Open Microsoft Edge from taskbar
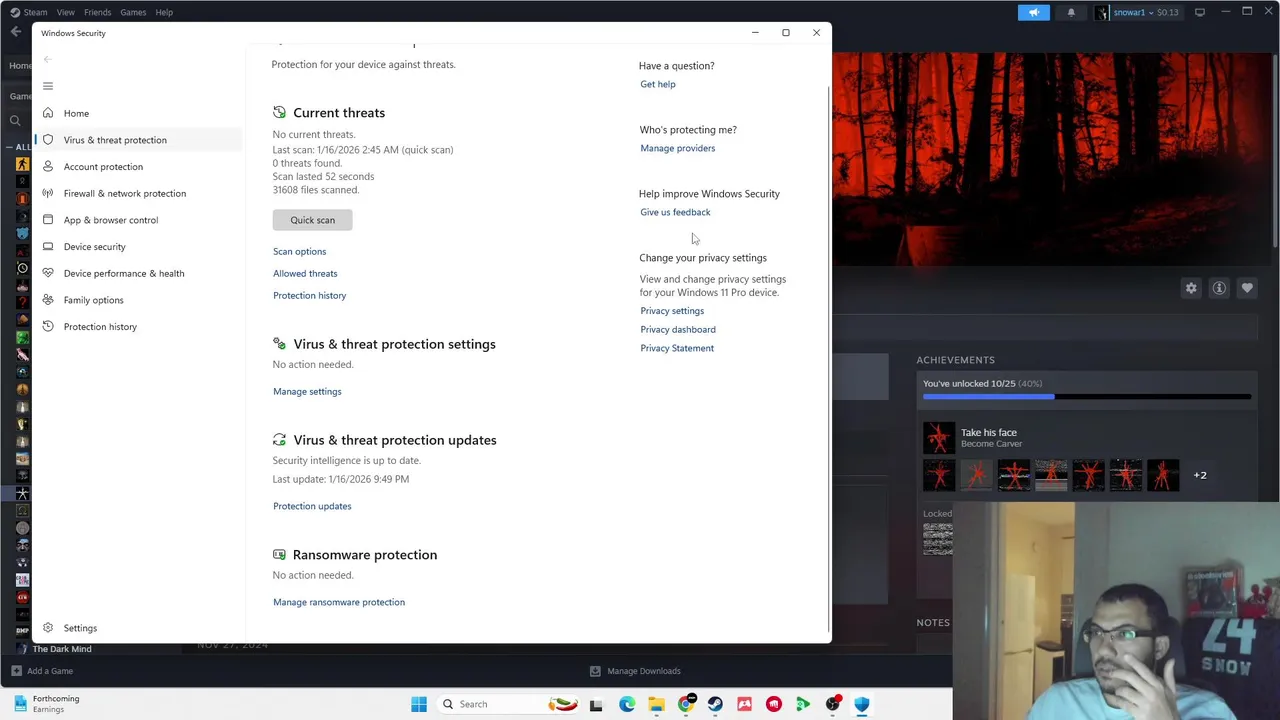 pos(627,704)
